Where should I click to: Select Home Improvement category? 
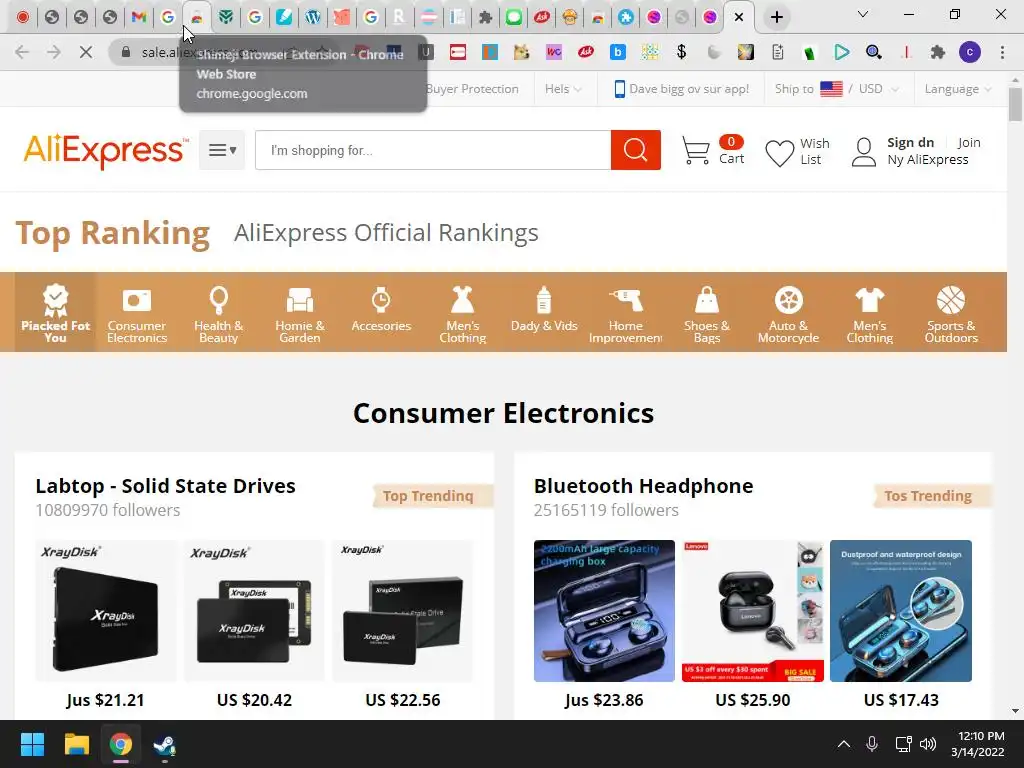626,313
